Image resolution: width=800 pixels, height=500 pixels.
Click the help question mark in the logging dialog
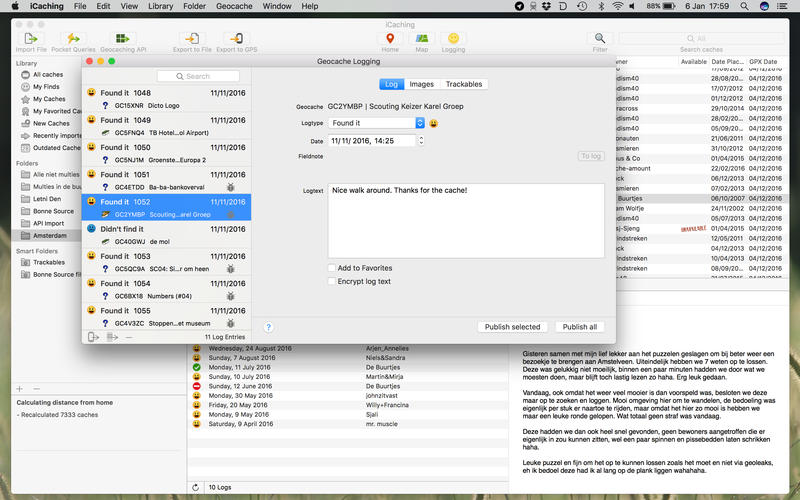click(x=268, y=328)
